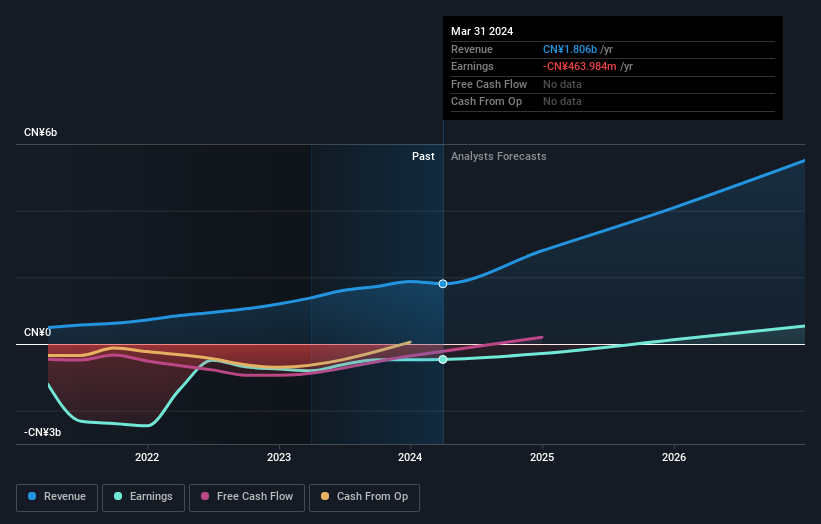Click the Past section label
This screenshot has height=524, width=821.
pyautogui.click(x=423, y=157)
